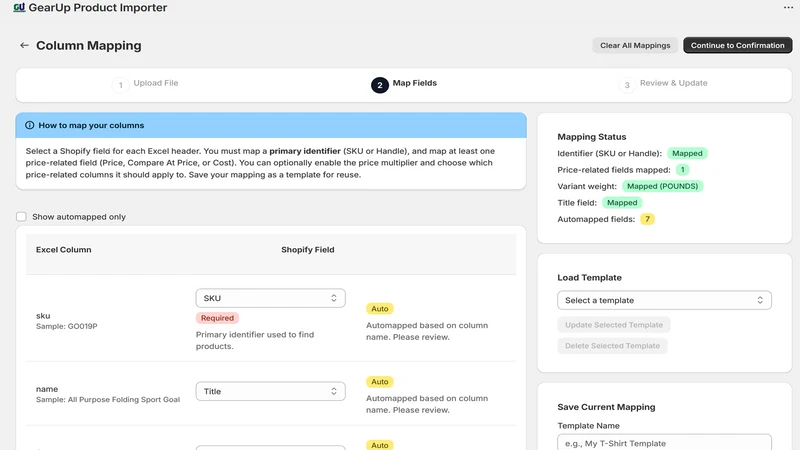Screen dimensions: 800x450
Task: Click the info icon beside How to map
Action: click(x=30, y=125)
